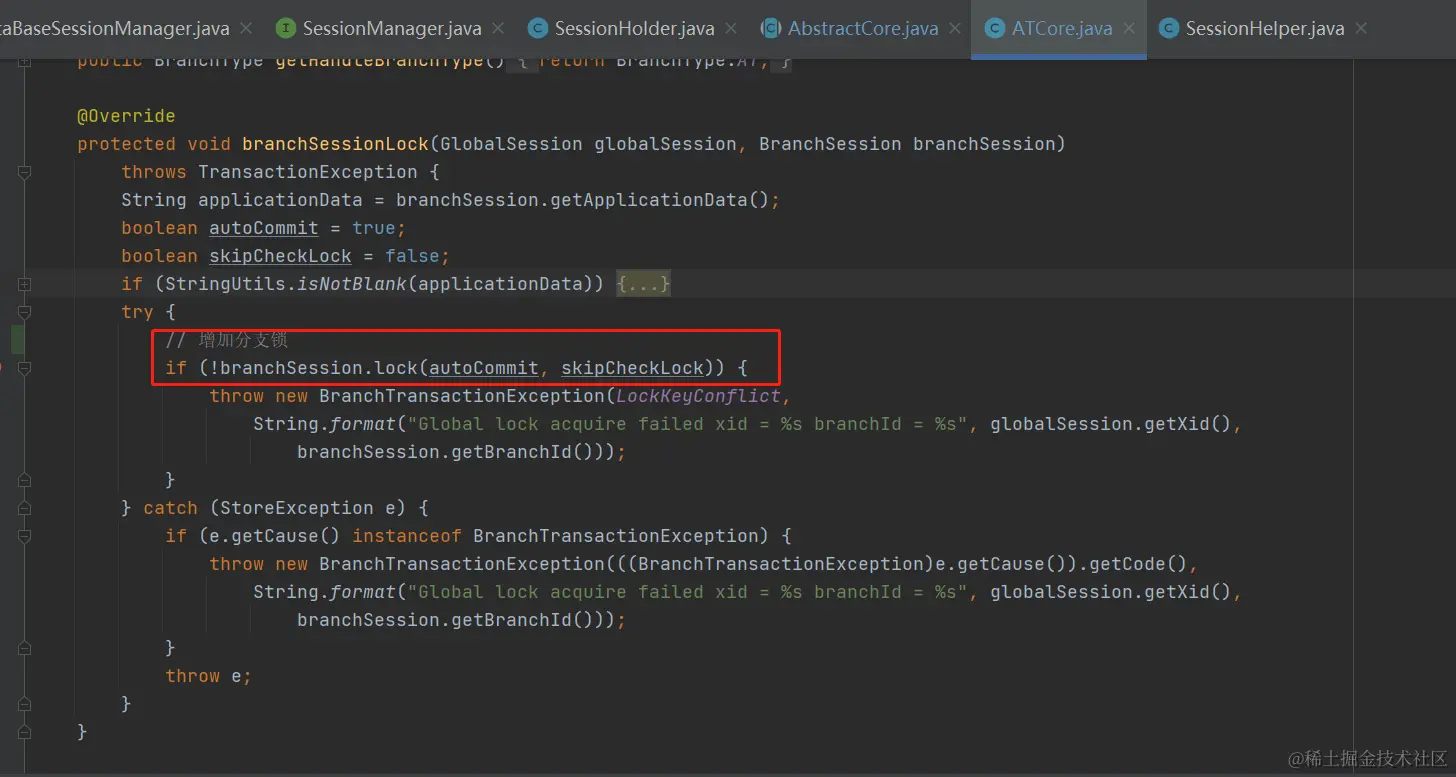Close the SessionManager.java tab
Image resolution: width=1456 pixels, height=777 pixels.
(x=499, y=29)
